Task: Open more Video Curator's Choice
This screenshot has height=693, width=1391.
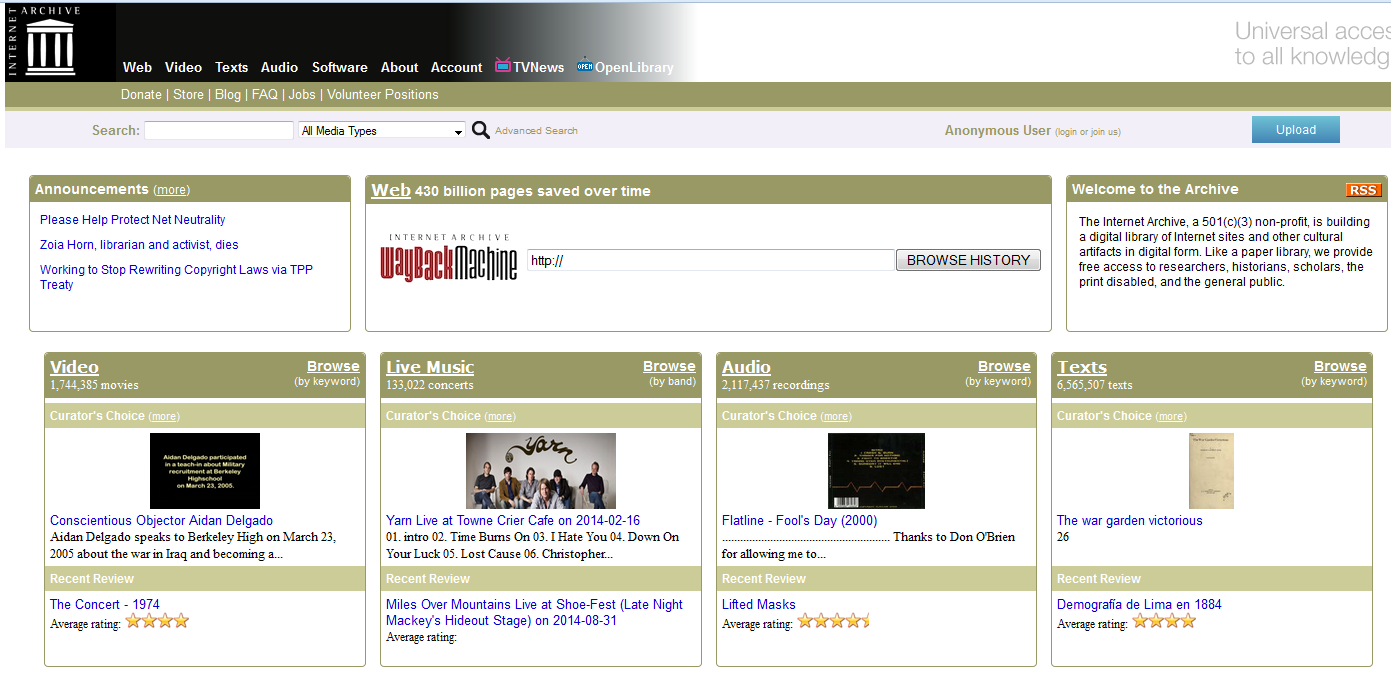Action: pyautogui.click(x=164, y=417)
